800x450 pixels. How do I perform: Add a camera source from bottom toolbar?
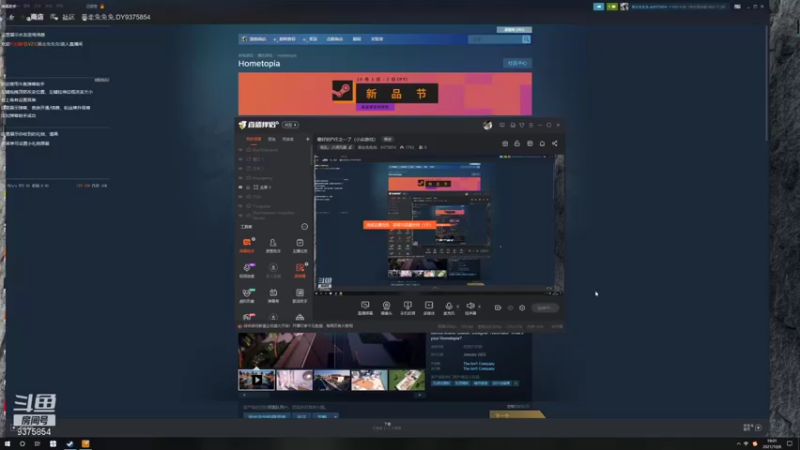coord(386,308)
